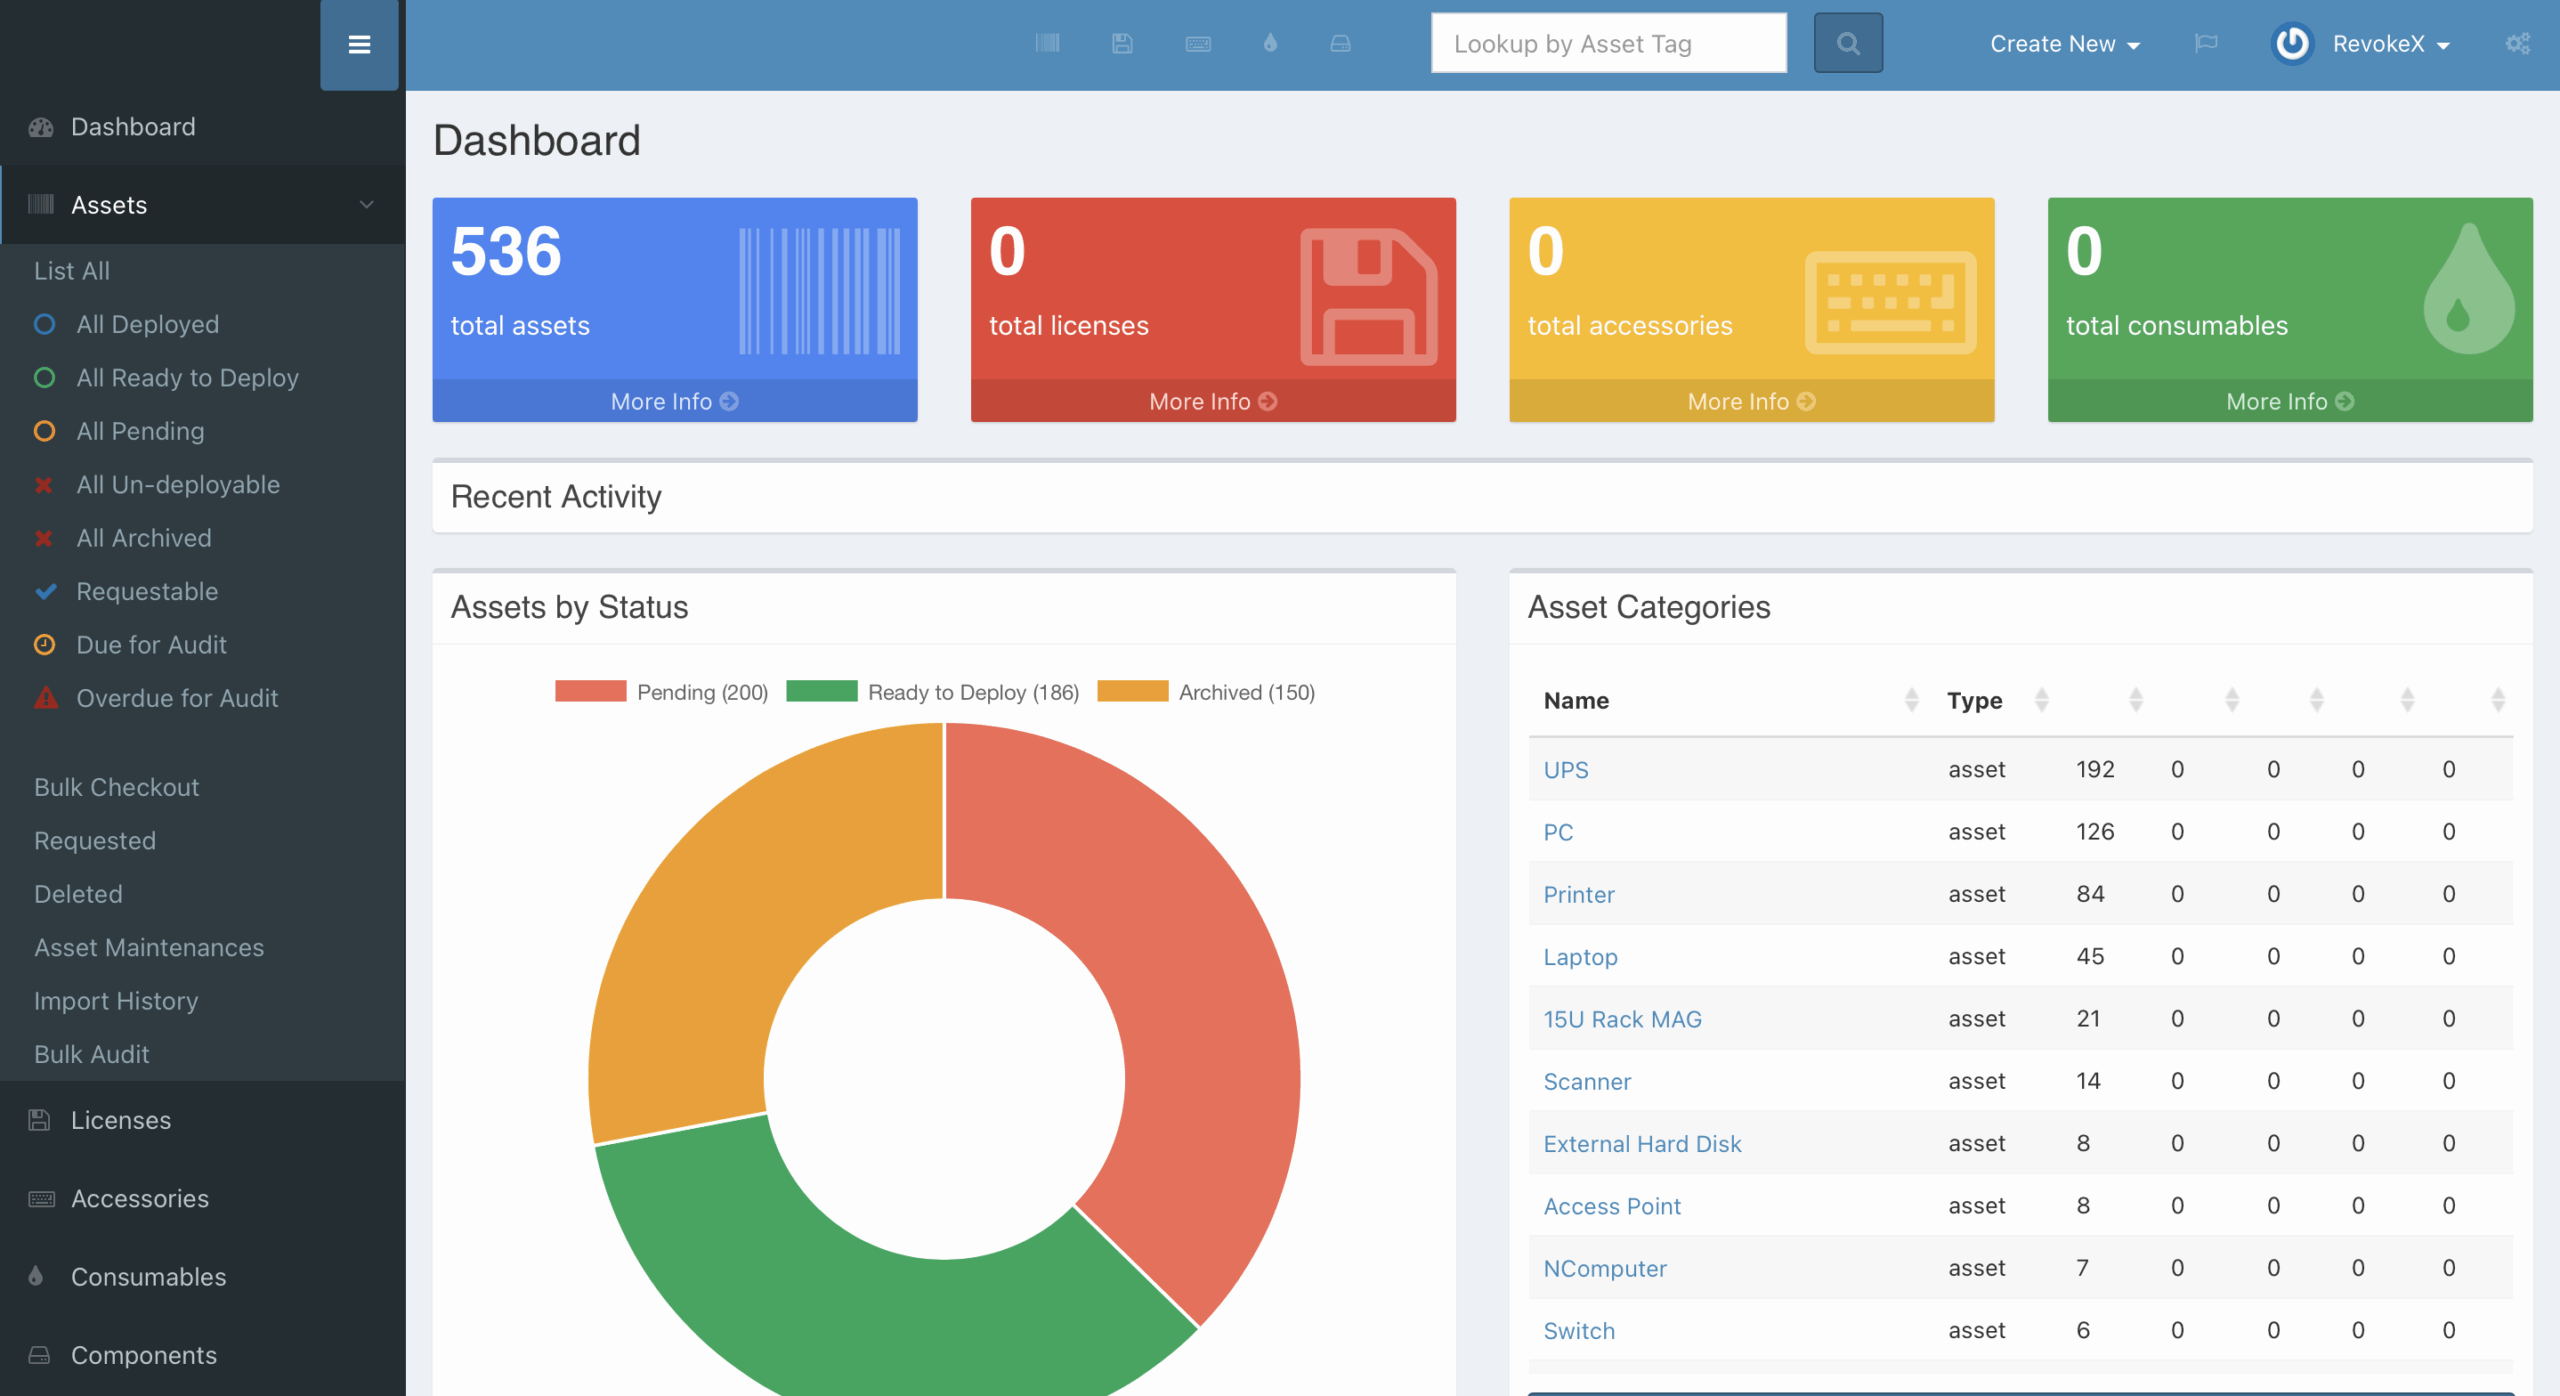Toggle Archived legend item in status chart
The image size is (2560, 1396).
coord(1246,692)
